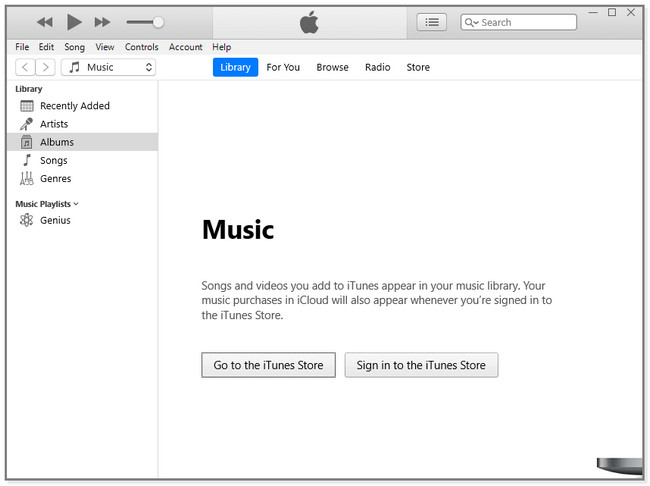Select Albums in the library sidebar
The image size is (650, 486).
click(82, 142)
